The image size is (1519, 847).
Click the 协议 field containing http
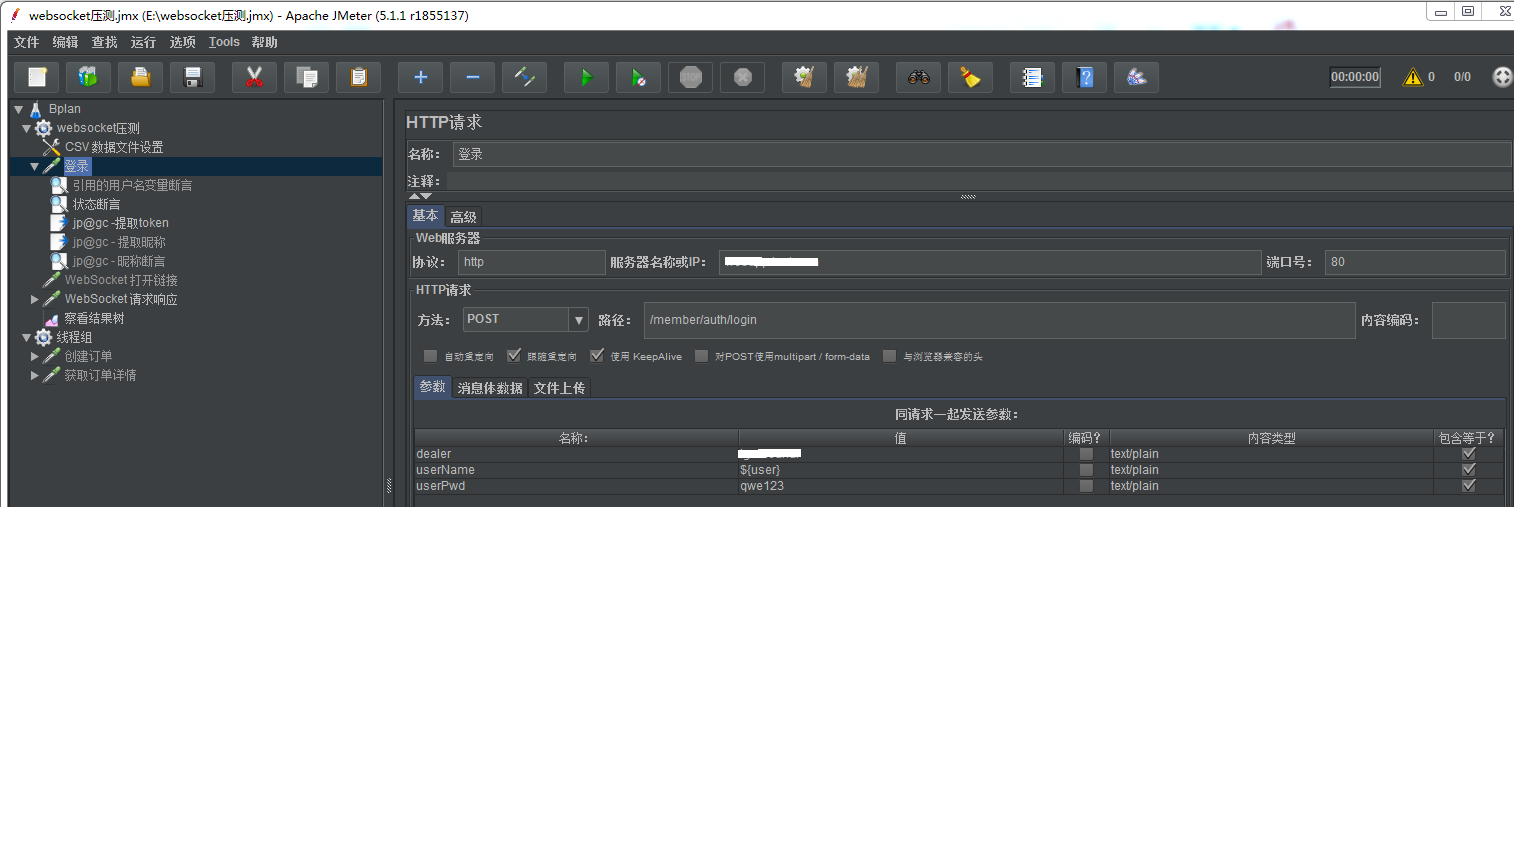[532, 262]
